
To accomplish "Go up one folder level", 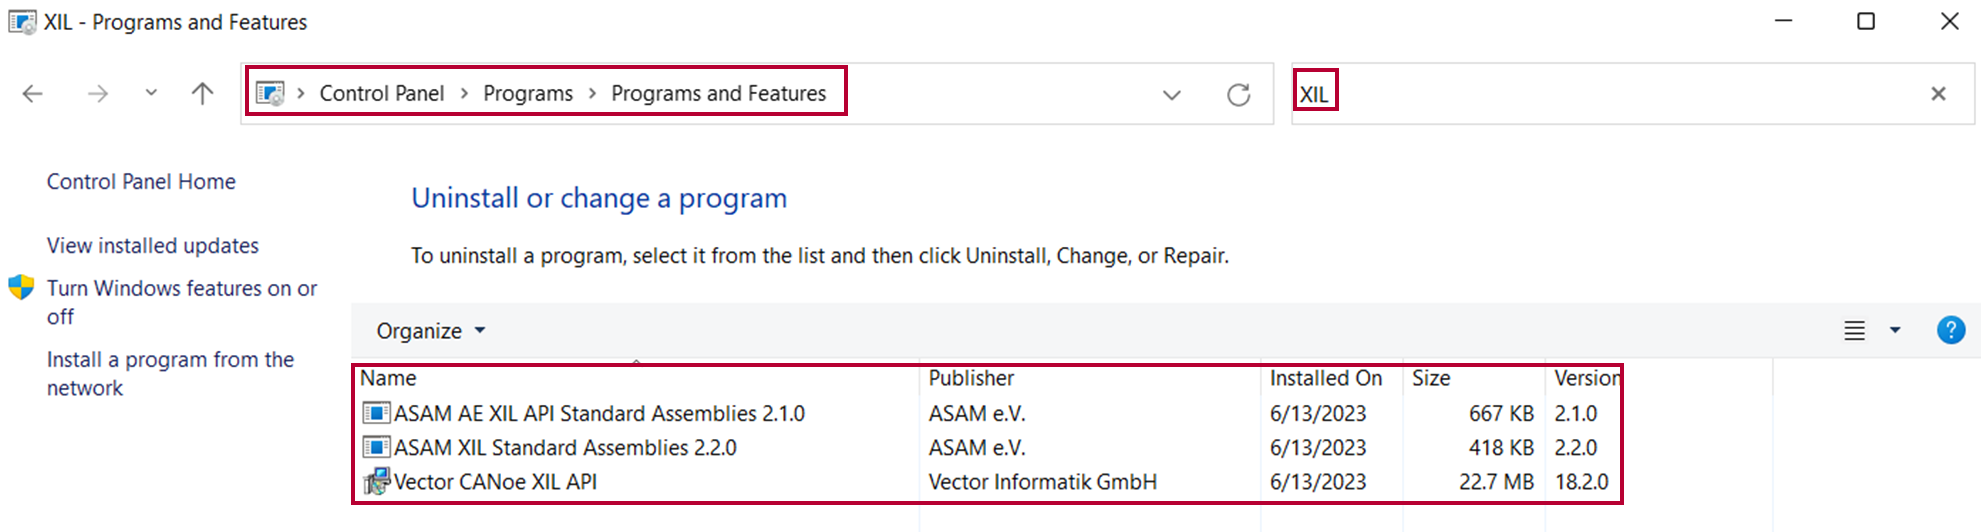I will [202, 94].
